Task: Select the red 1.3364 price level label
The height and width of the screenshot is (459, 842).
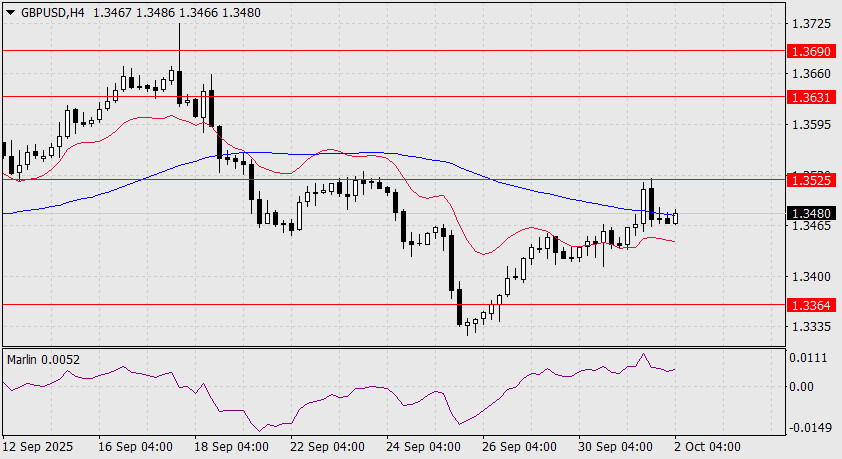Action: point(810,304)
